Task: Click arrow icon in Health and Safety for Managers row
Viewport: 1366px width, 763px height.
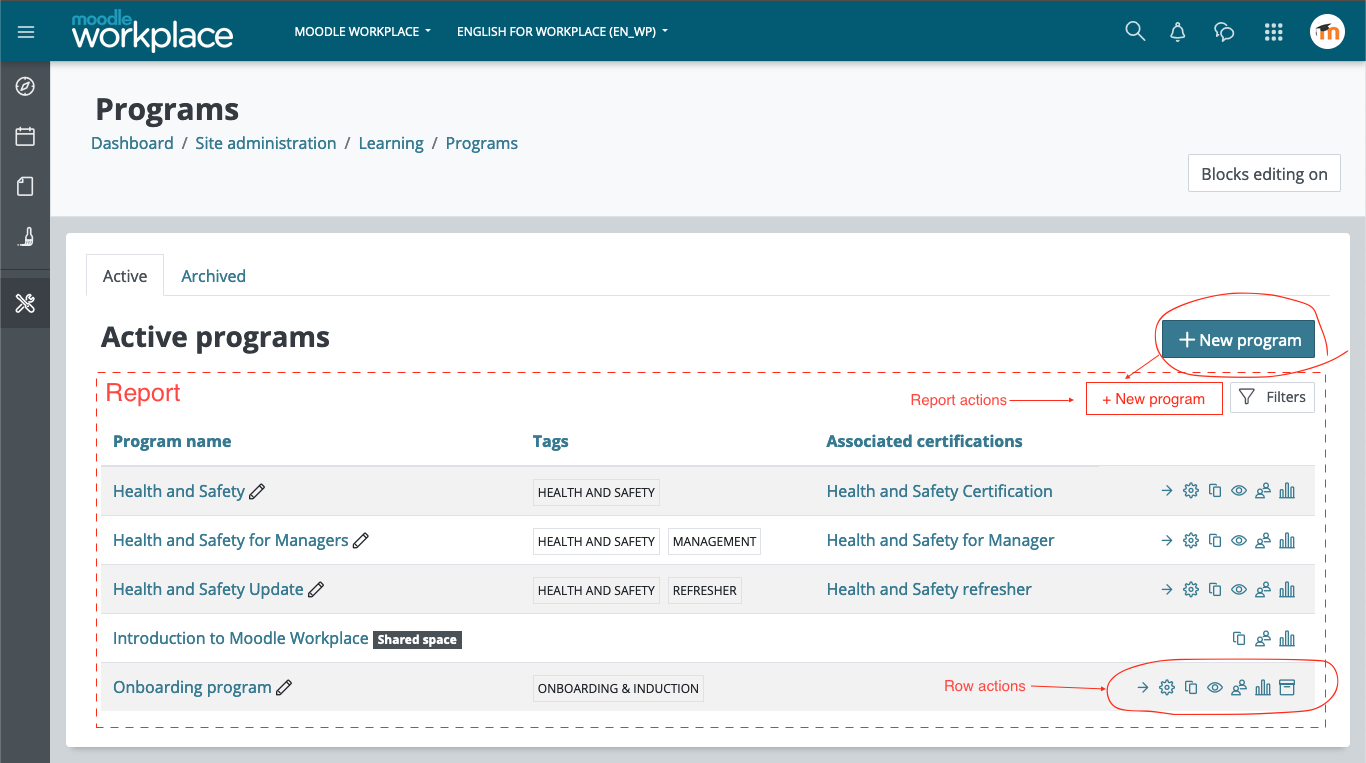Action: (x=1167, y=540)
